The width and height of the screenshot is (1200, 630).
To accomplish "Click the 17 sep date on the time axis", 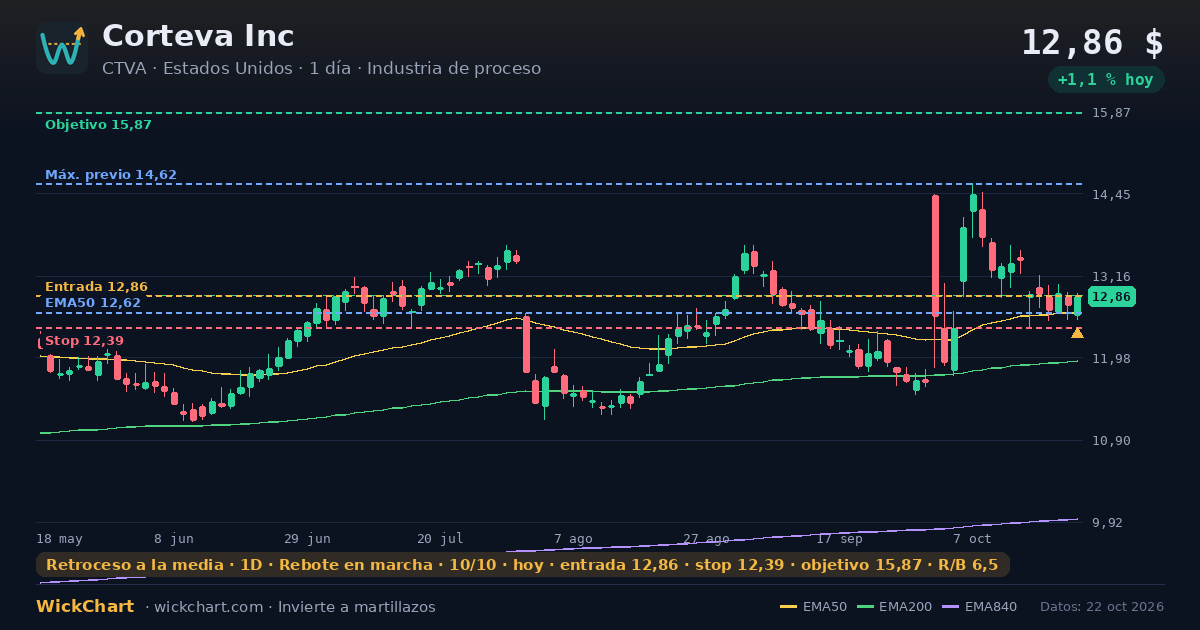I will tap(839, 538).
